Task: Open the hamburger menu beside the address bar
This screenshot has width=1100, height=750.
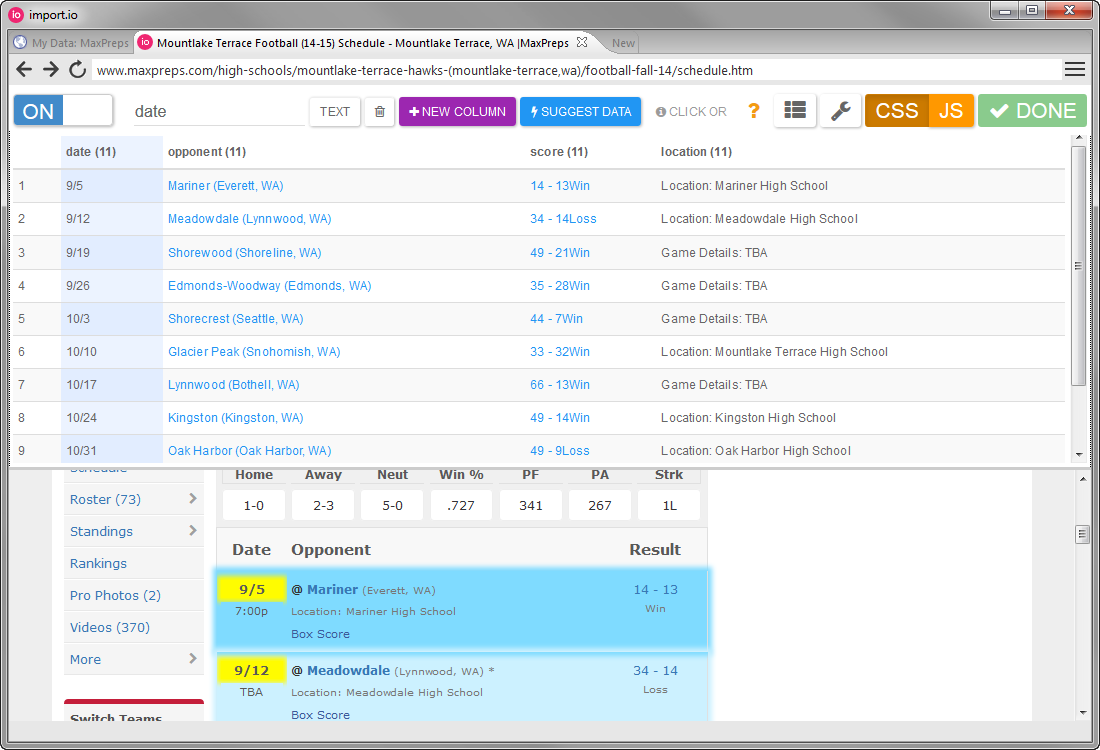Action: tap(1074, 69)
